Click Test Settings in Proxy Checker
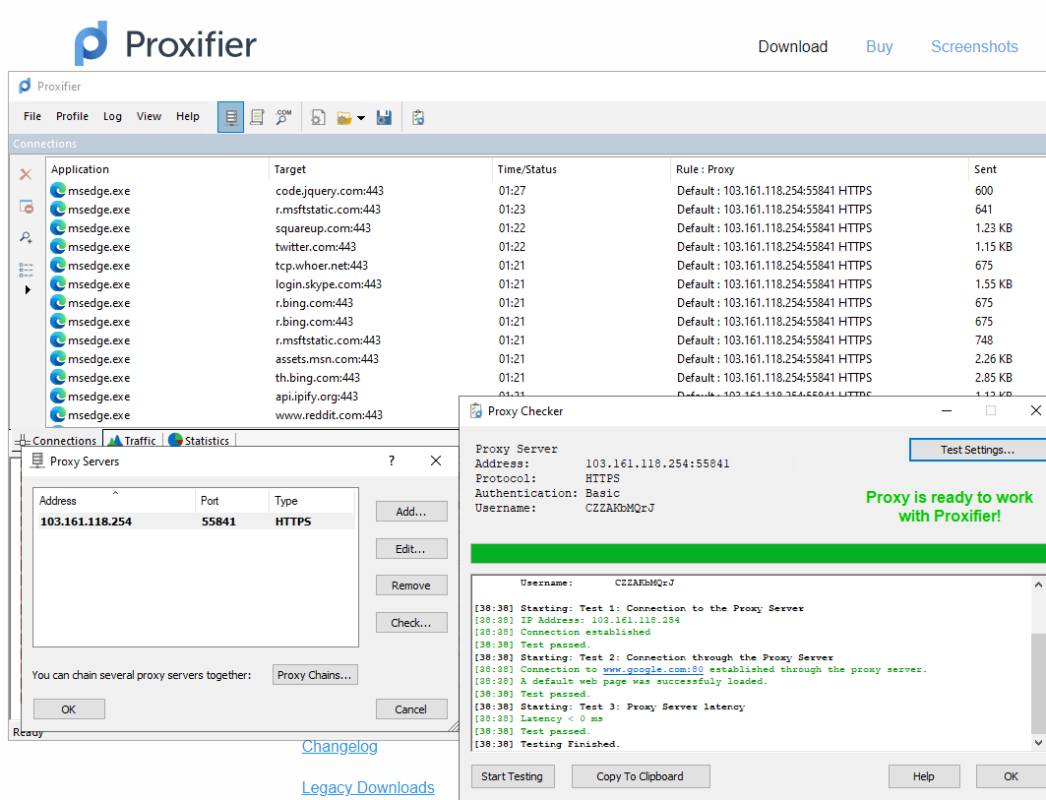 coord(976,449)
